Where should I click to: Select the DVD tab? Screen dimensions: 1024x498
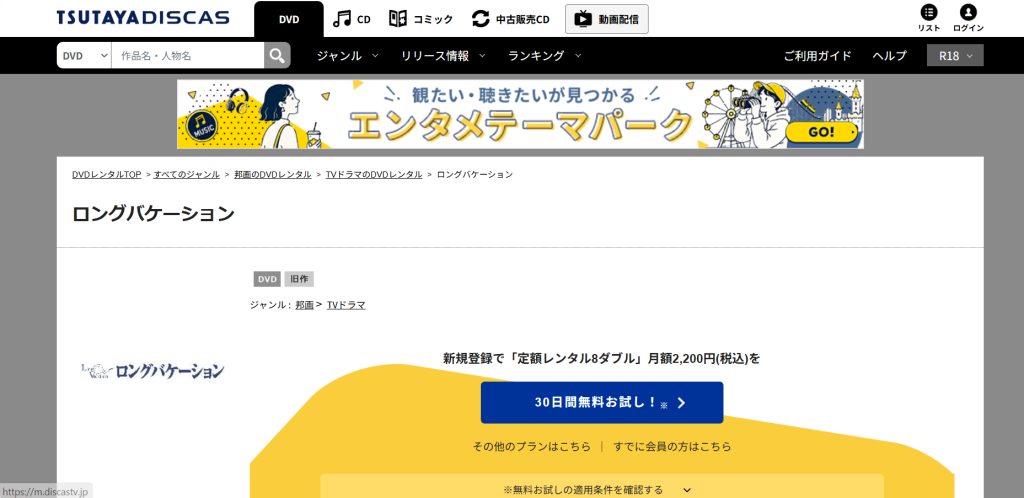[x=289, y=19]
